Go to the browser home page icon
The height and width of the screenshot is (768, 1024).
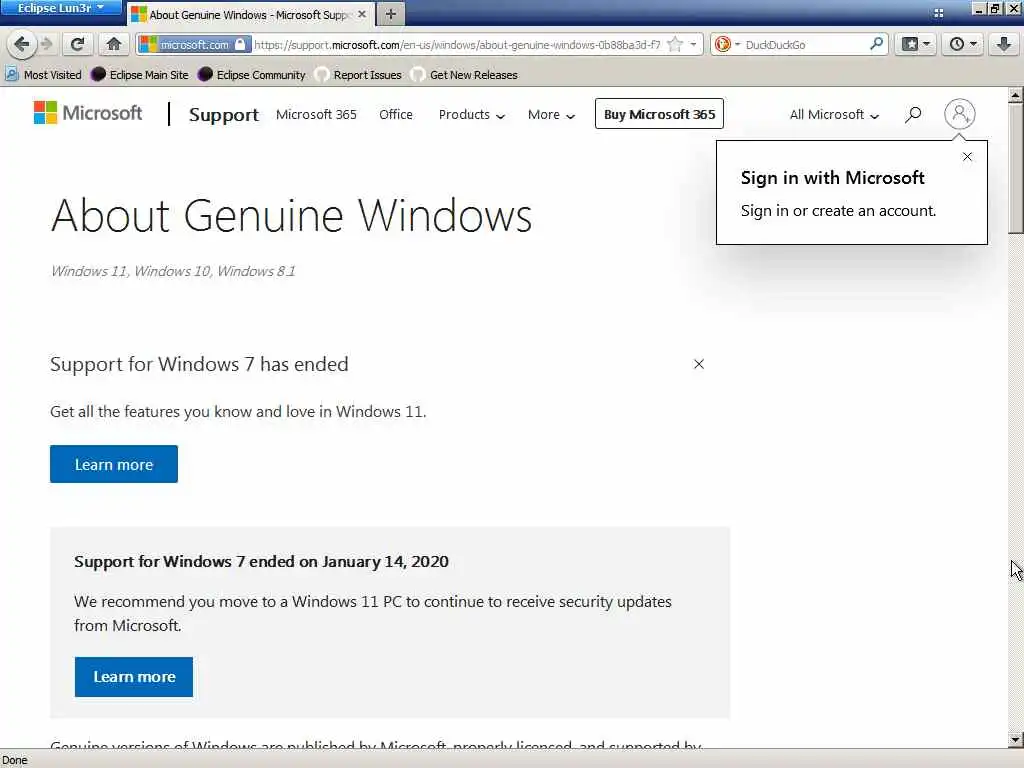(x=114, y=44)
